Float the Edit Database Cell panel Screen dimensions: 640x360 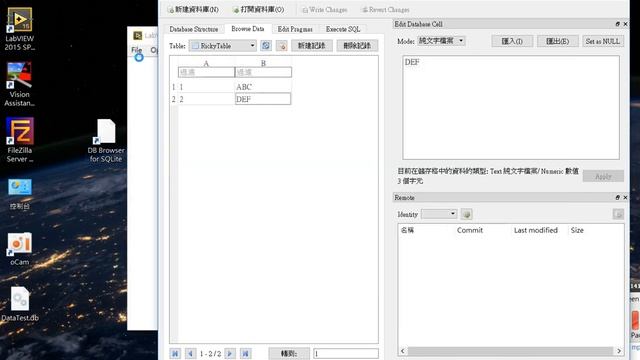click(x=618, y=24)
